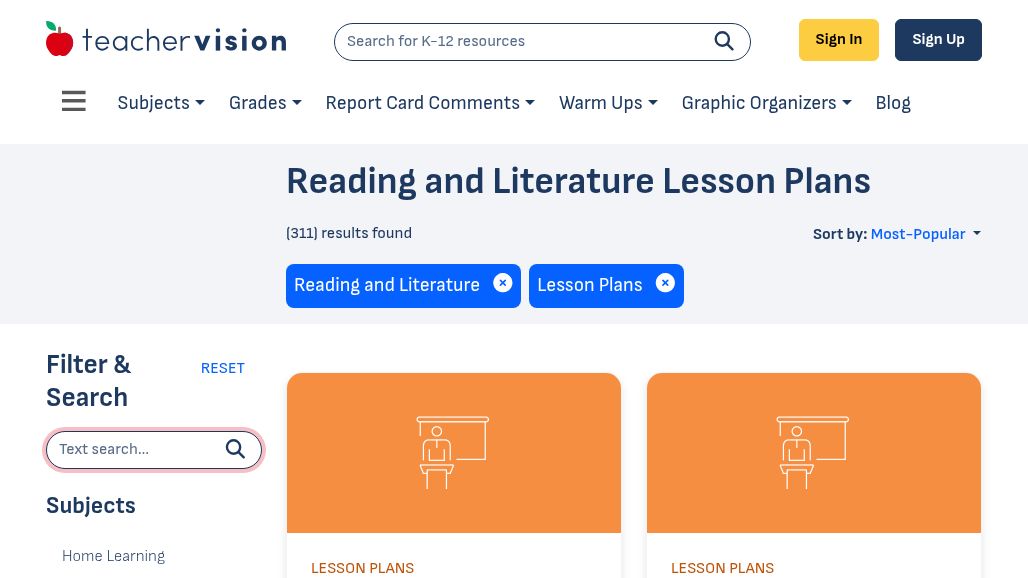Select the Home Learning subject filter
The width and height of the screenshot is (1028, 578).
coord(113,556)
